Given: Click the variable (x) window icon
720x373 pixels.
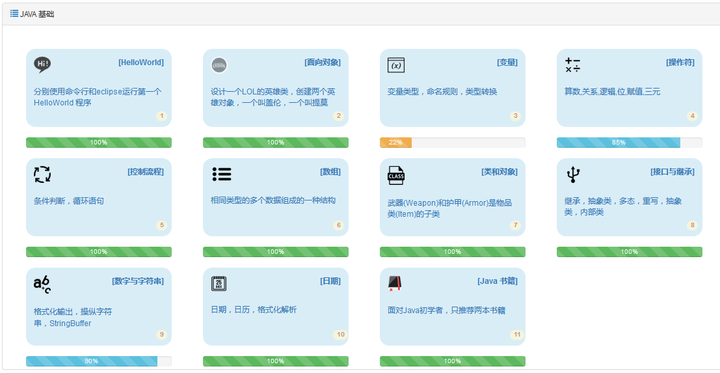Looking at the screenshot, I should click(x=396, y=65).
